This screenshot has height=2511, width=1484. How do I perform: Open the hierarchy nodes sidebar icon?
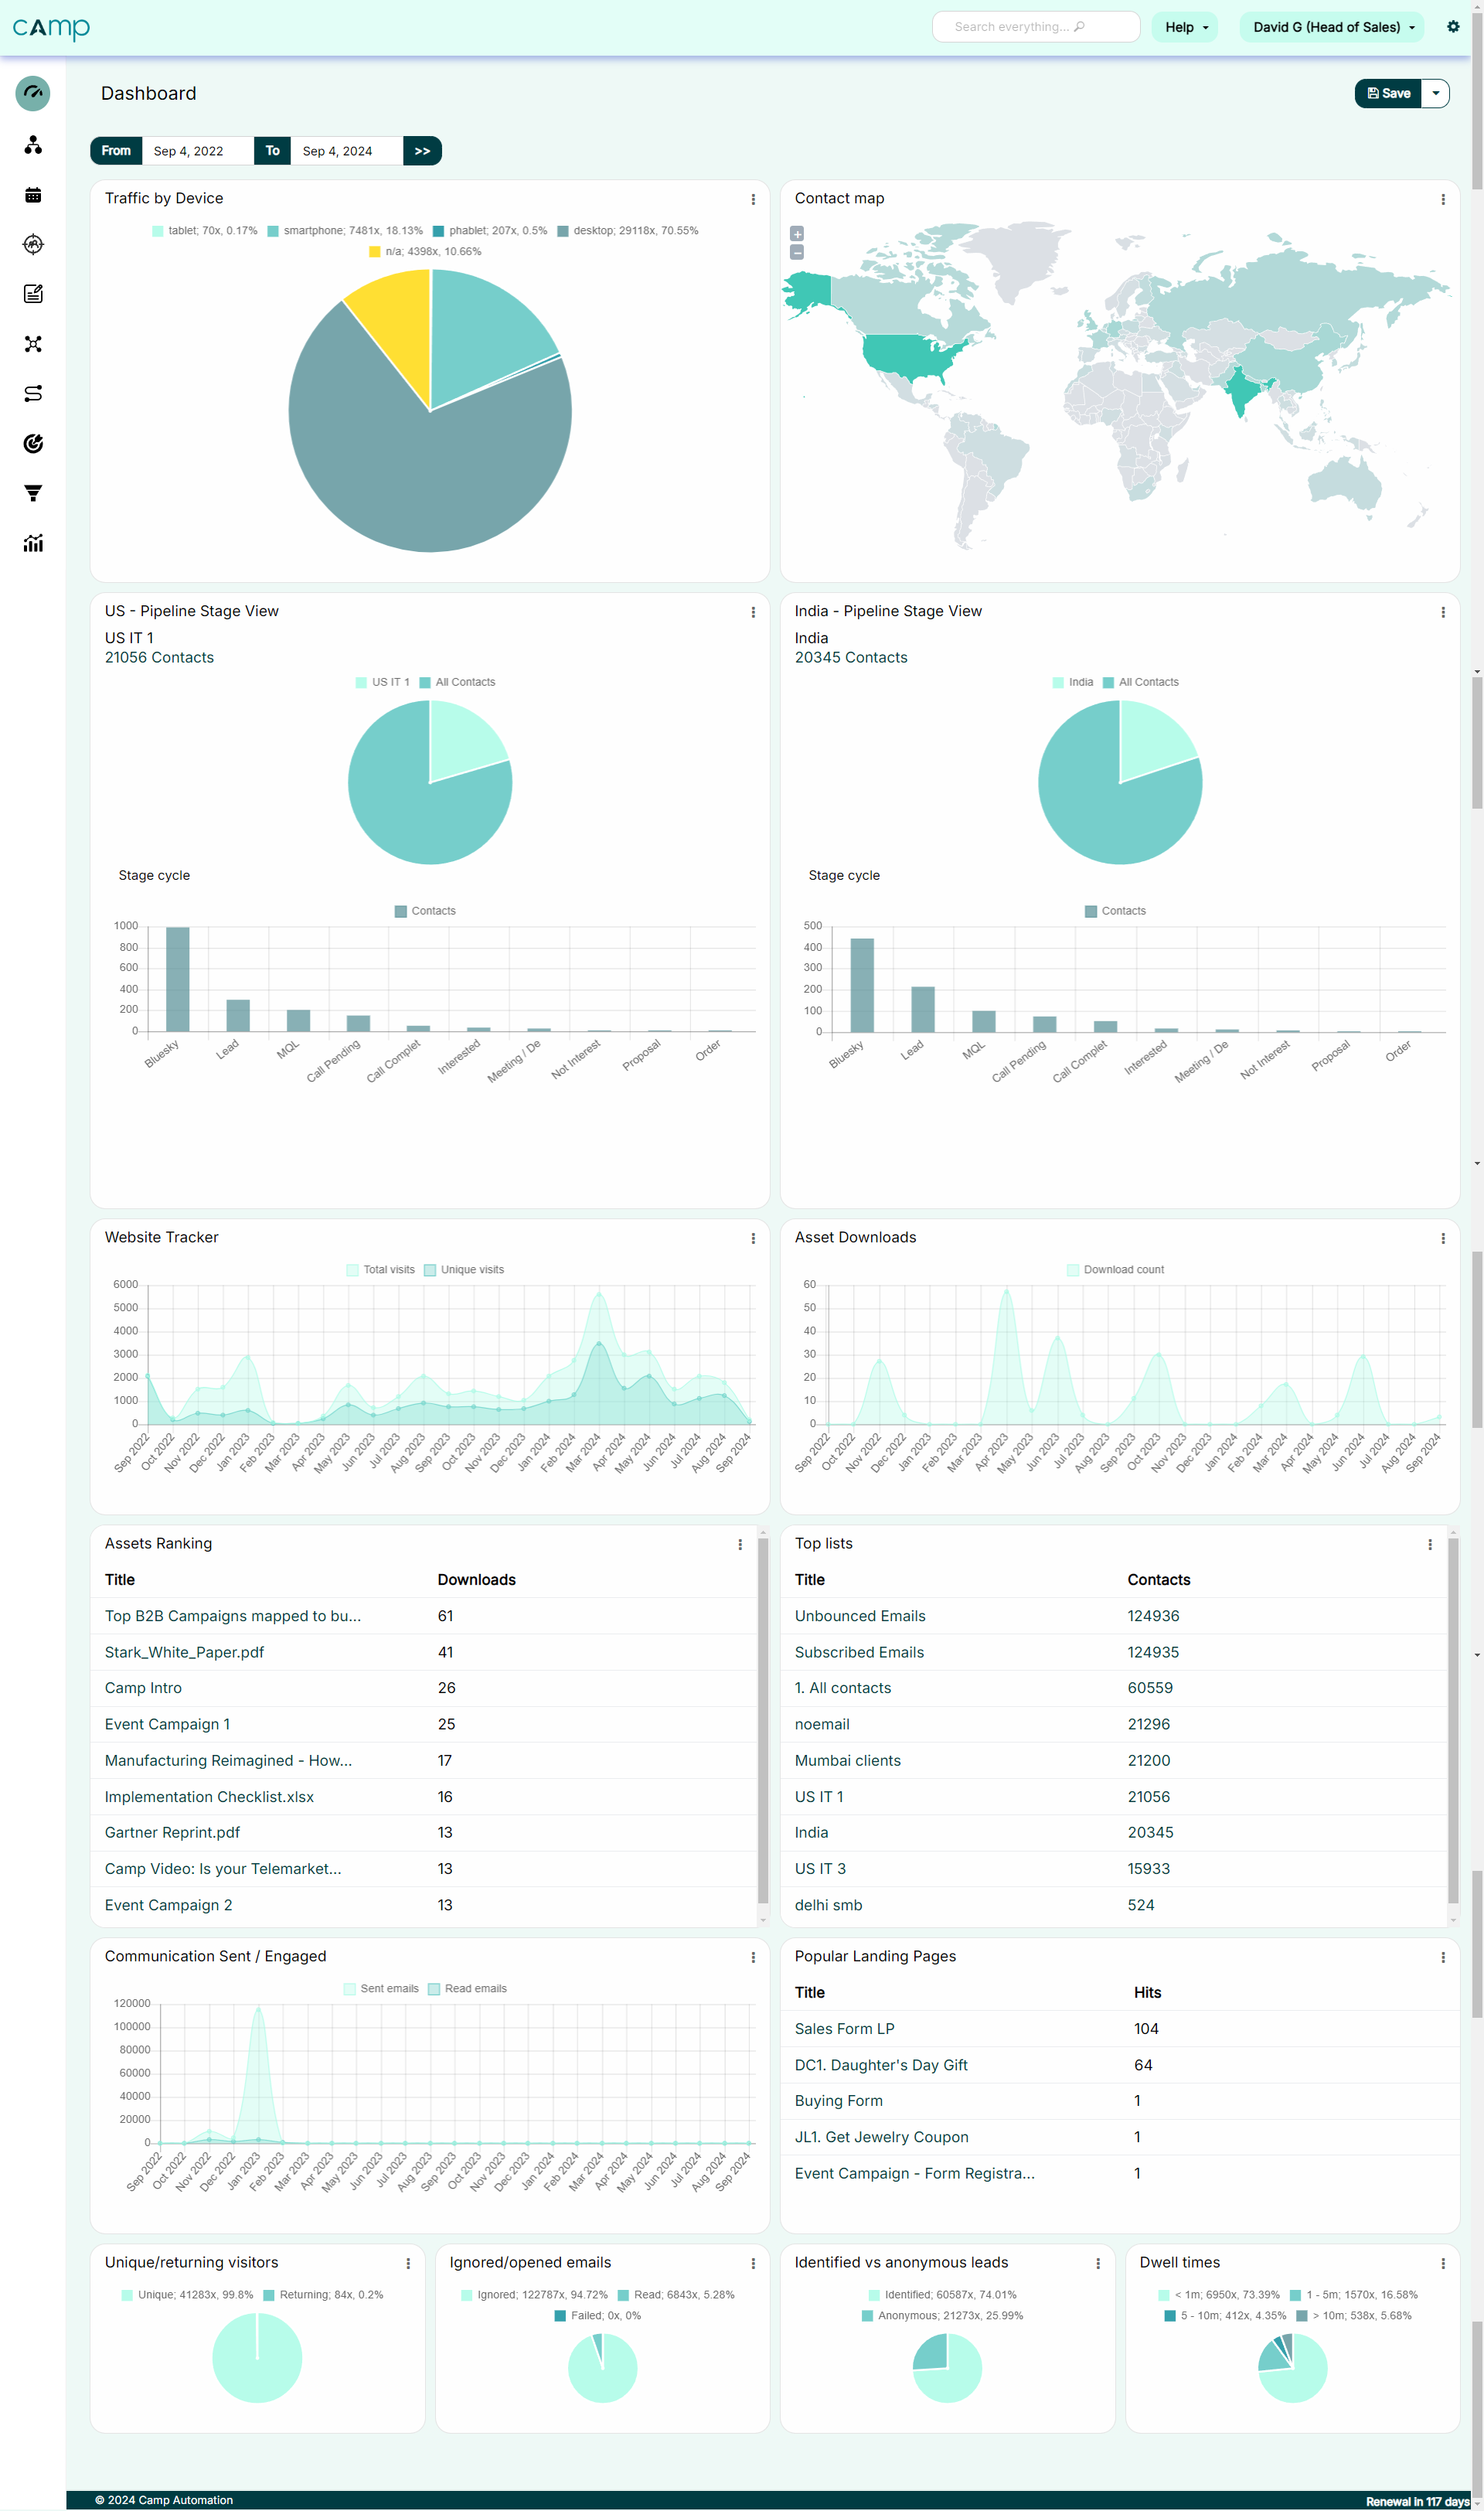[x=33, y=145]
